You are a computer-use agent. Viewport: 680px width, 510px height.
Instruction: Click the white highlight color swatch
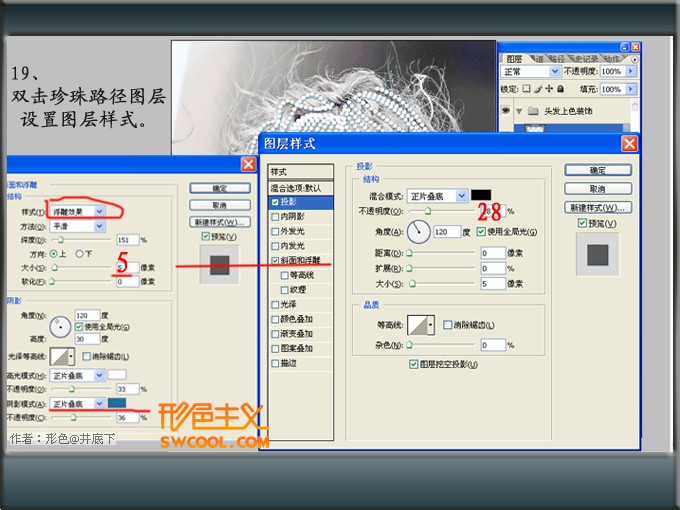(117, 374)
